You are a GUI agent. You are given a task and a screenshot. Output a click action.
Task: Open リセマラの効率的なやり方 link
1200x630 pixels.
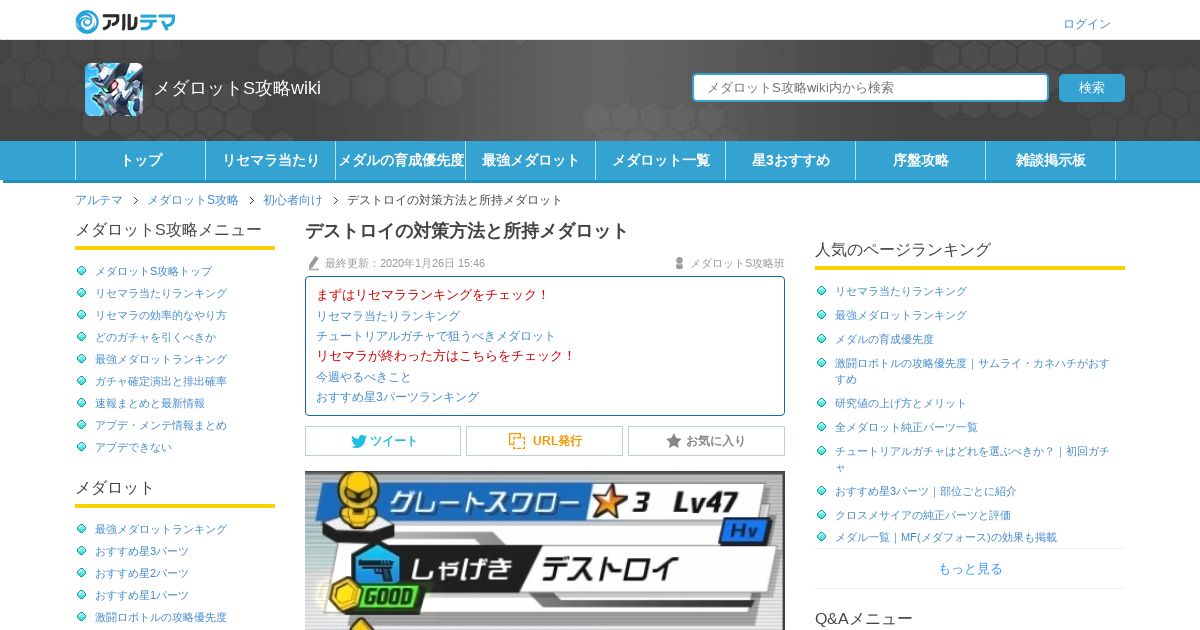161,315
